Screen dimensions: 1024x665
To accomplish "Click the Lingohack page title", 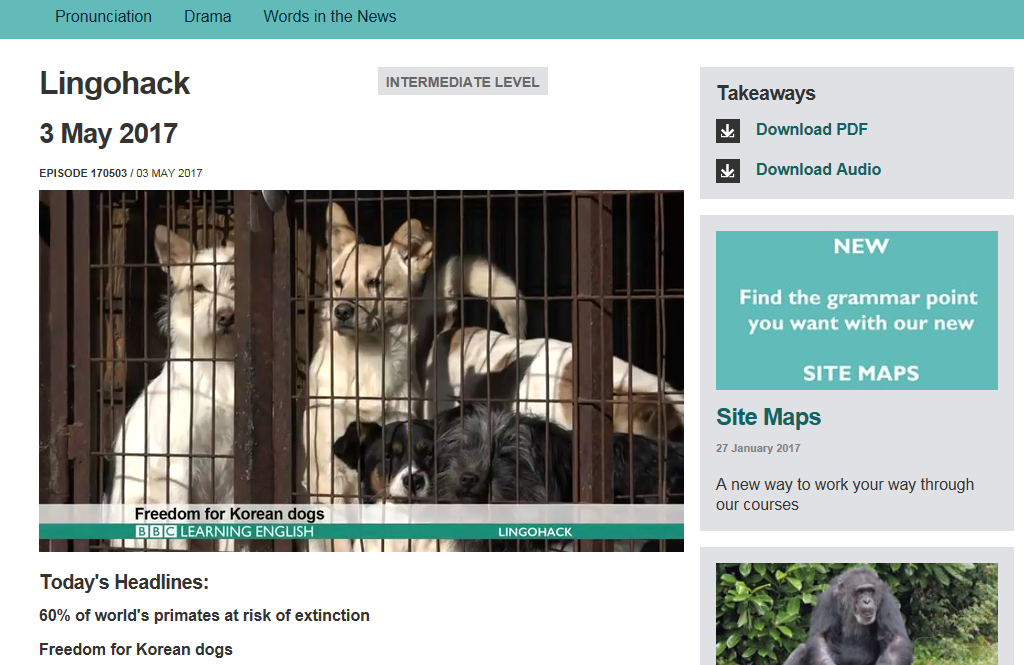I will 115,84.
